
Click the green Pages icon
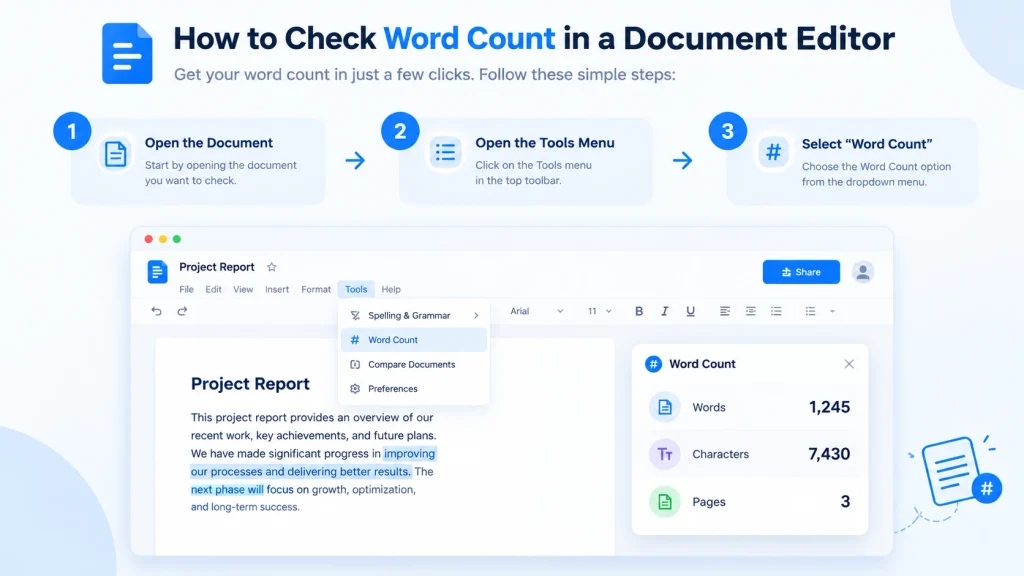(665, 502)
